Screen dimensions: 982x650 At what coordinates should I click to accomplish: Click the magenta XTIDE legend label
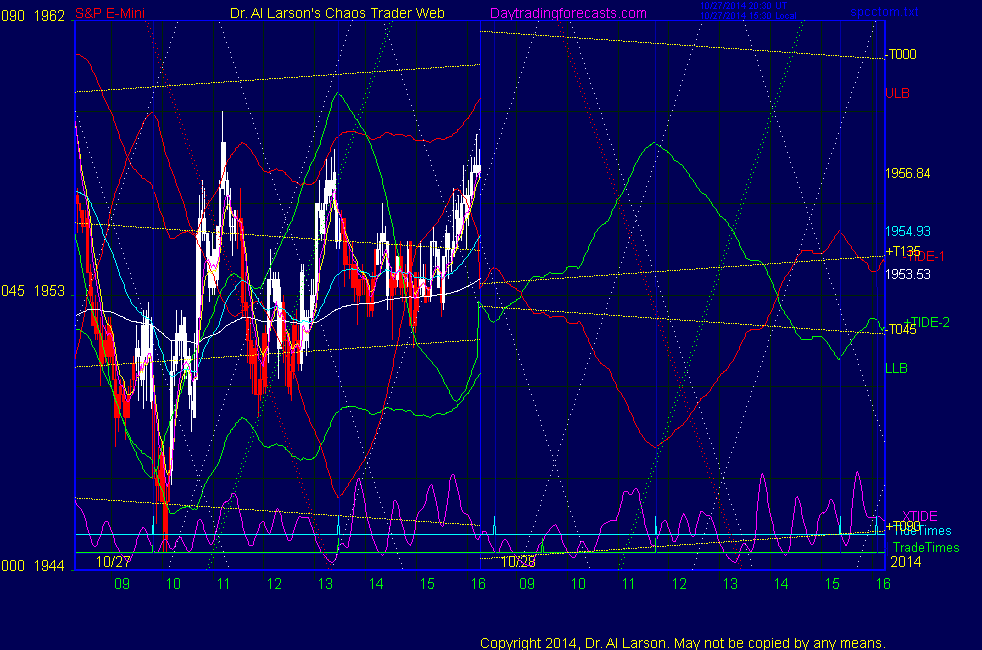coord(919,516)
